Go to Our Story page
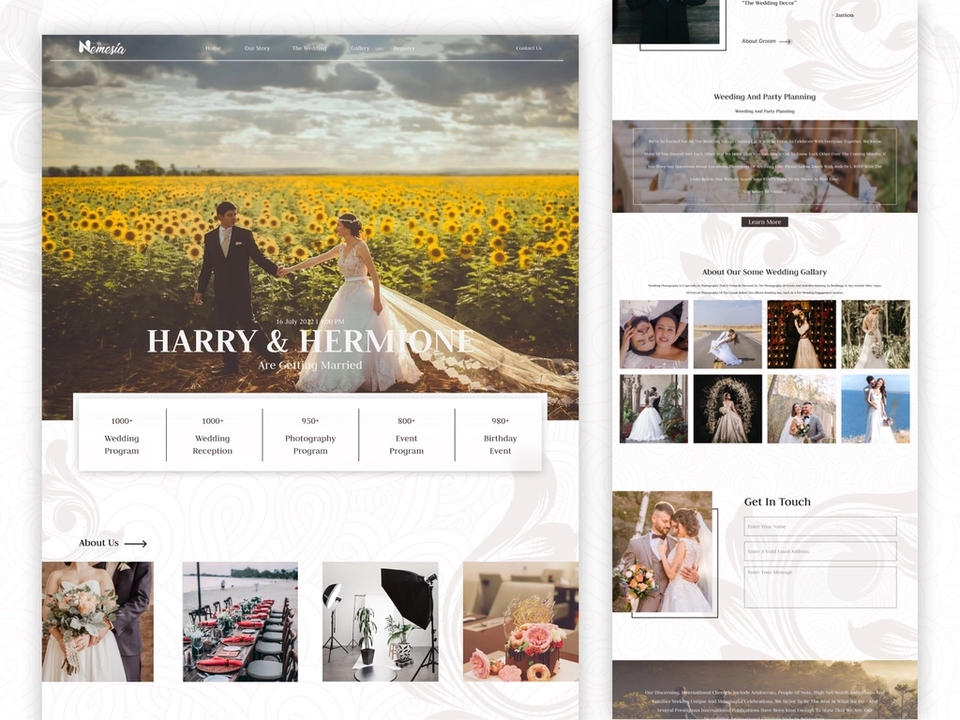Image resolution: width=960 pixels, height=720 pixels. 257,48
